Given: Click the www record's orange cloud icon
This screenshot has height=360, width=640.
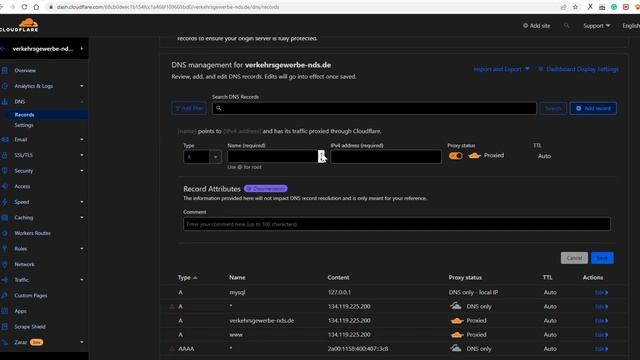Looking at the screenshot, I should coord(457,335).
